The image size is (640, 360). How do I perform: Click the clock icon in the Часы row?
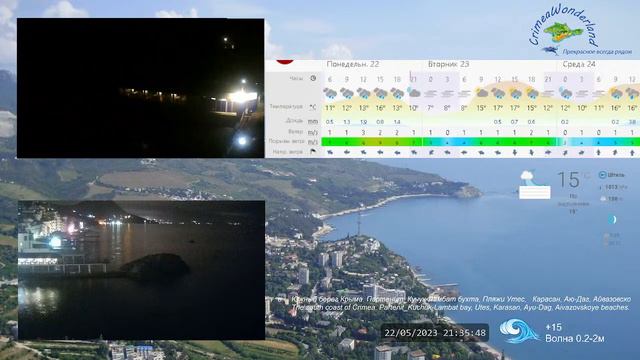point(313,78)
